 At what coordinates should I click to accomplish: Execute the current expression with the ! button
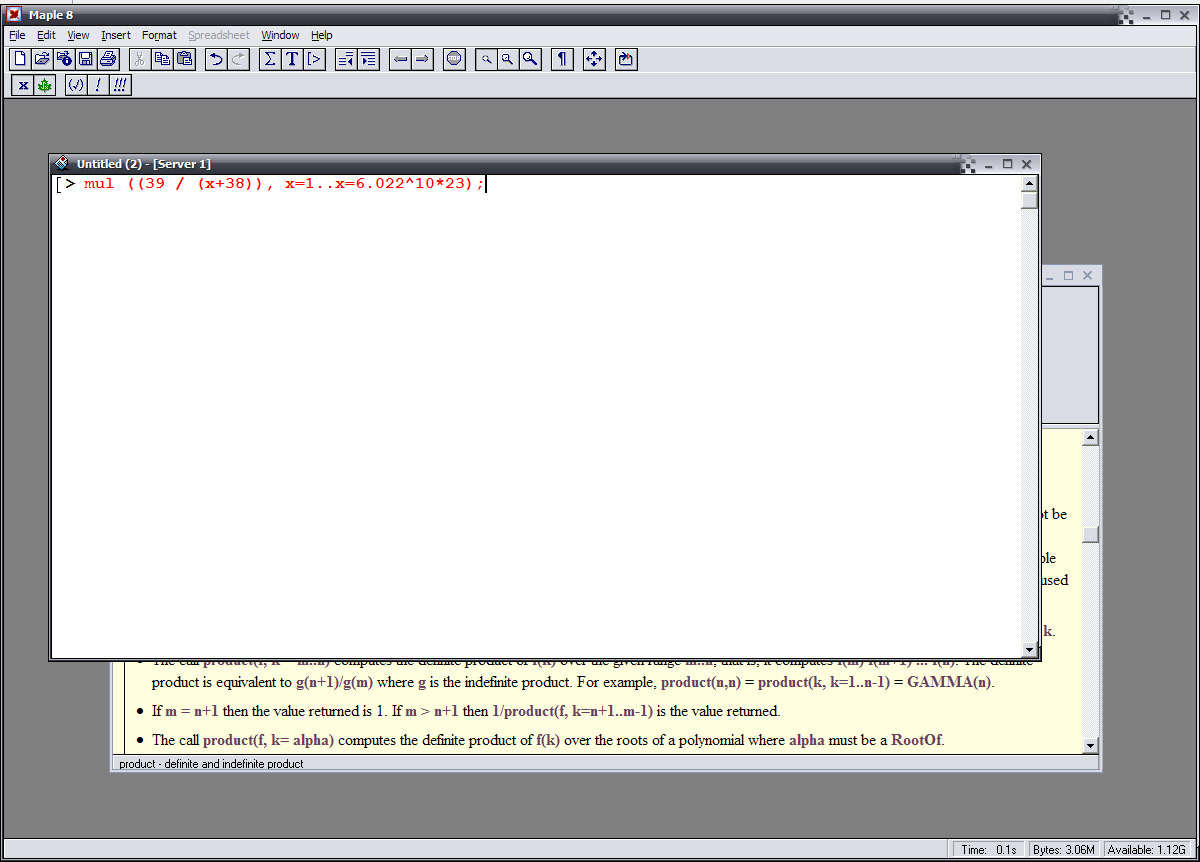tap(98, 86)
